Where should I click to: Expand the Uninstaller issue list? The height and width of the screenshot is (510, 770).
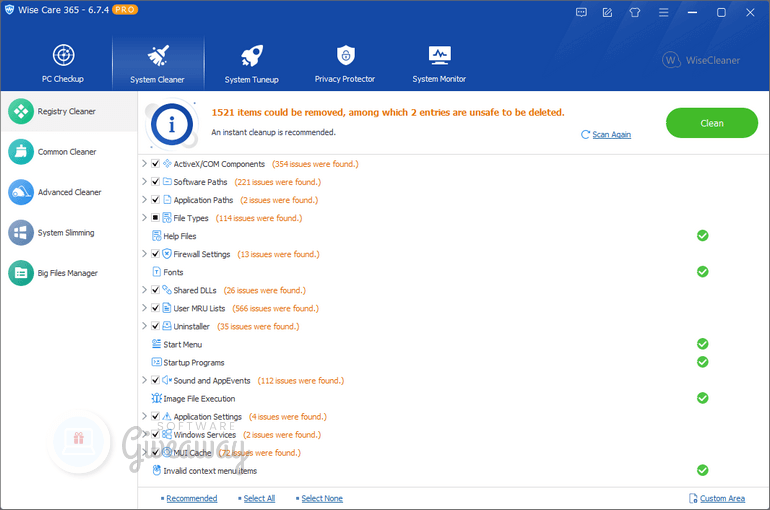tap(144, 326)
